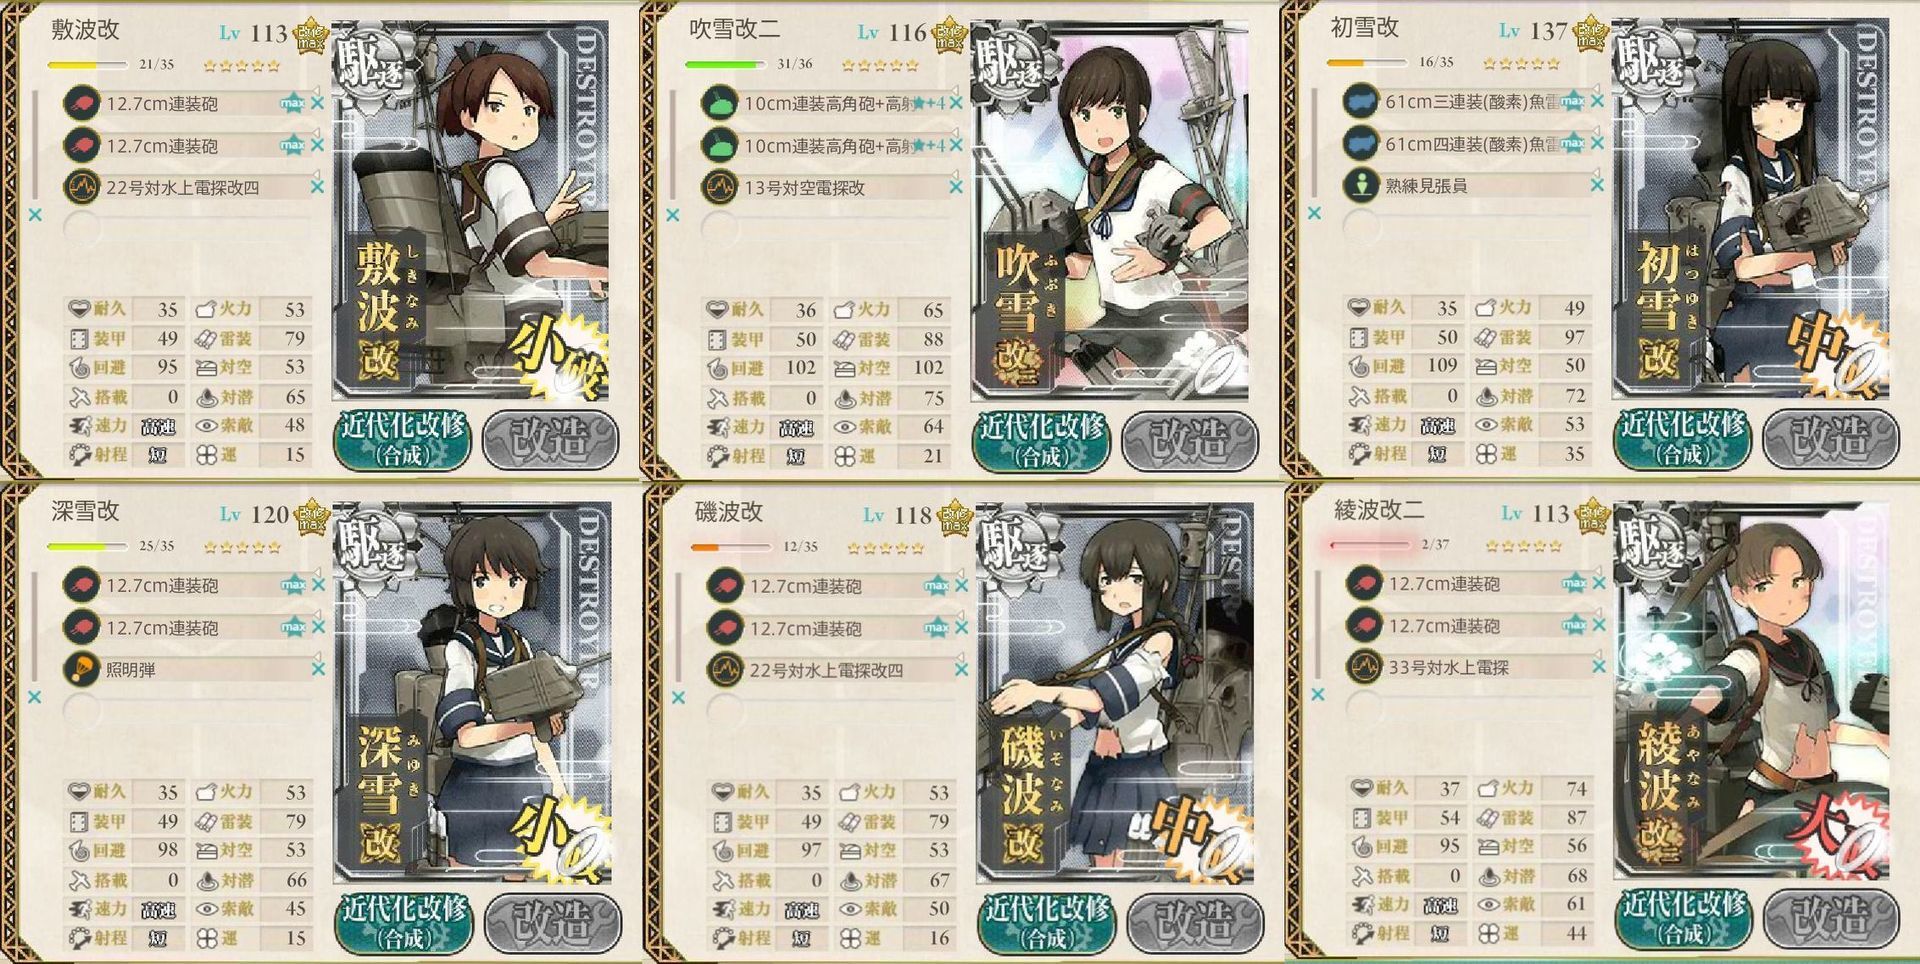Screen dimensions: 1920x964
Task: Click 近代化改修 button under 綾波改二
Action: 1684,916
